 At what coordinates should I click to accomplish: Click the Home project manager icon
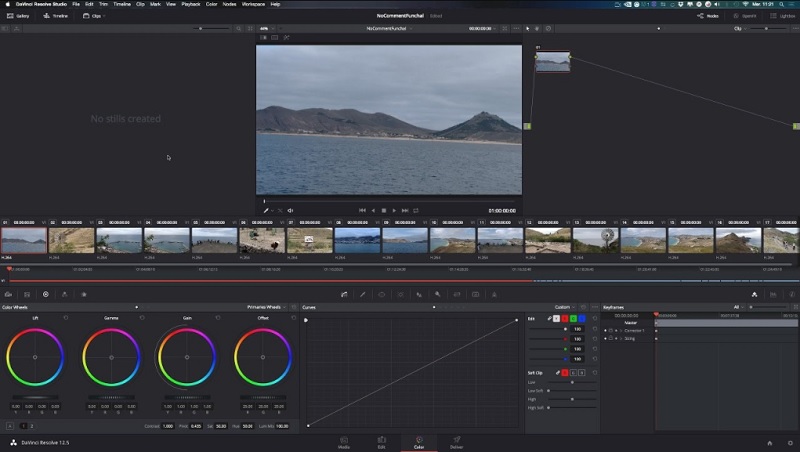tap(769, 443)
